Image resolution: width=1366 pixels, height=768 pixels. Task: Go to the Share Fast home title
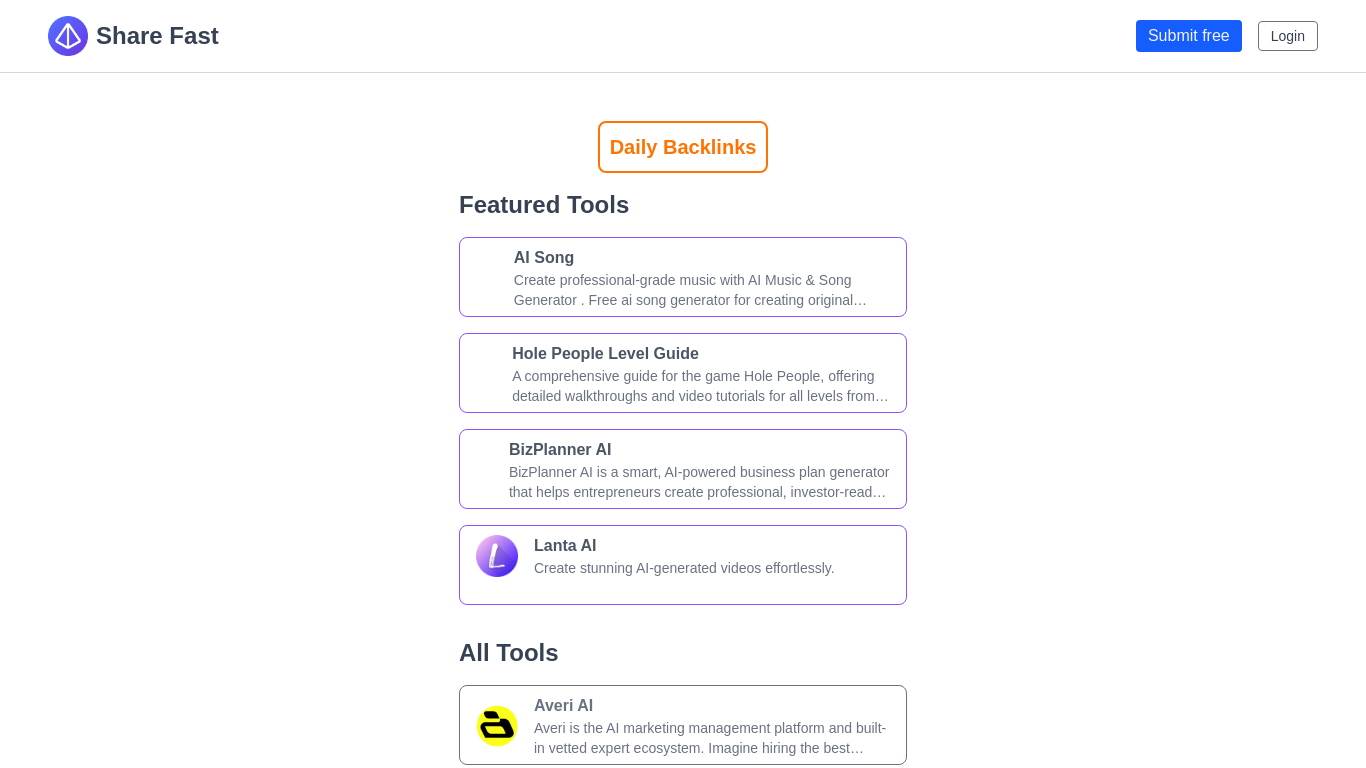tap(157, 36)
